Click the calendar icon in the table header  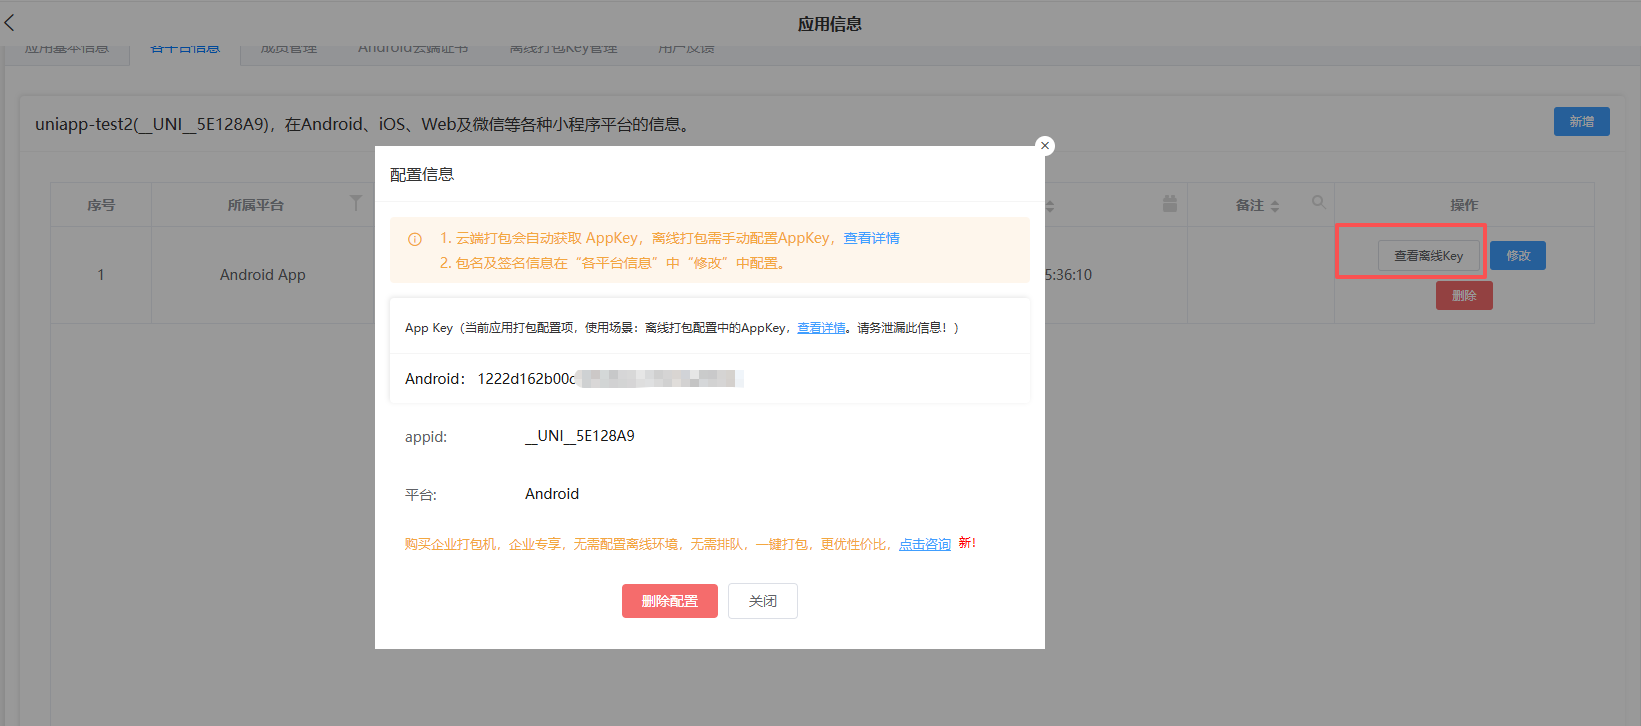tap(1169, 204)
